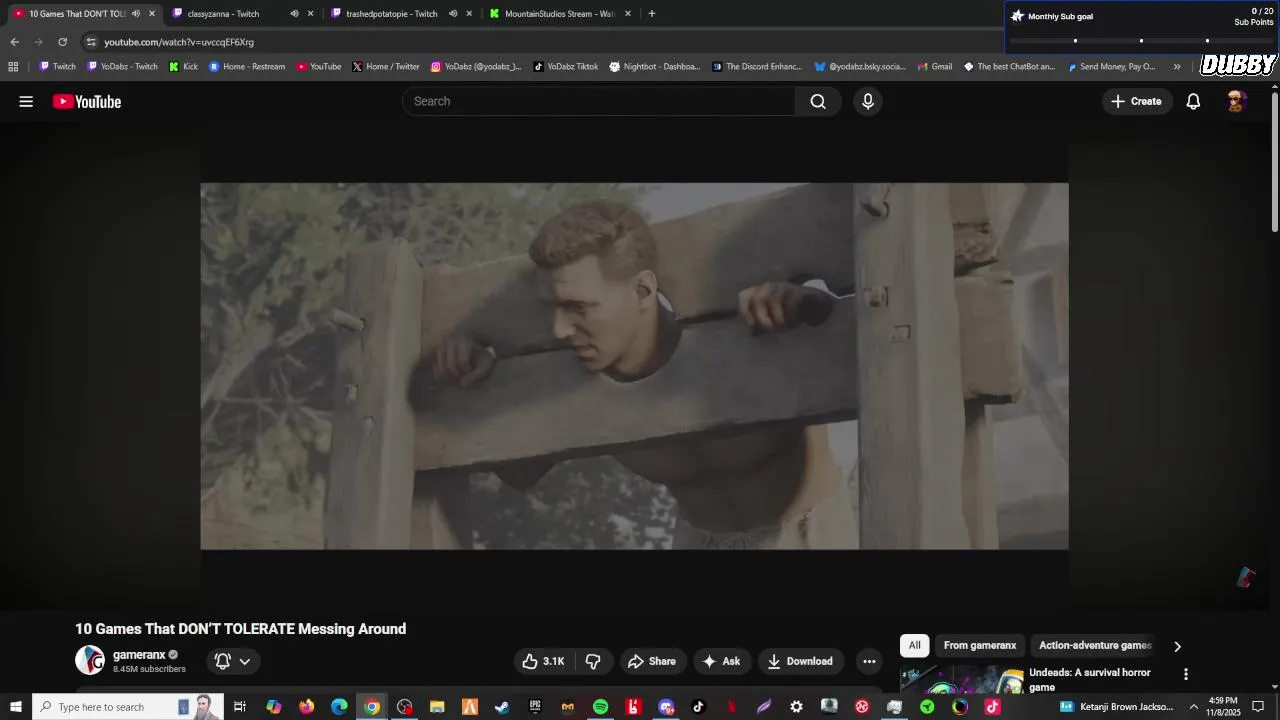Screen dimensions: 1280x720
Task: Click the browser address bar URL
Action: [x=179, y=42]
